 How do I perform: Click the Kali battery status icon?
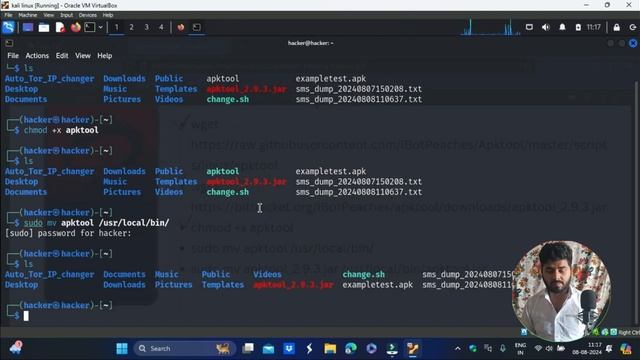pyautogui.click(x=578, y=27)
